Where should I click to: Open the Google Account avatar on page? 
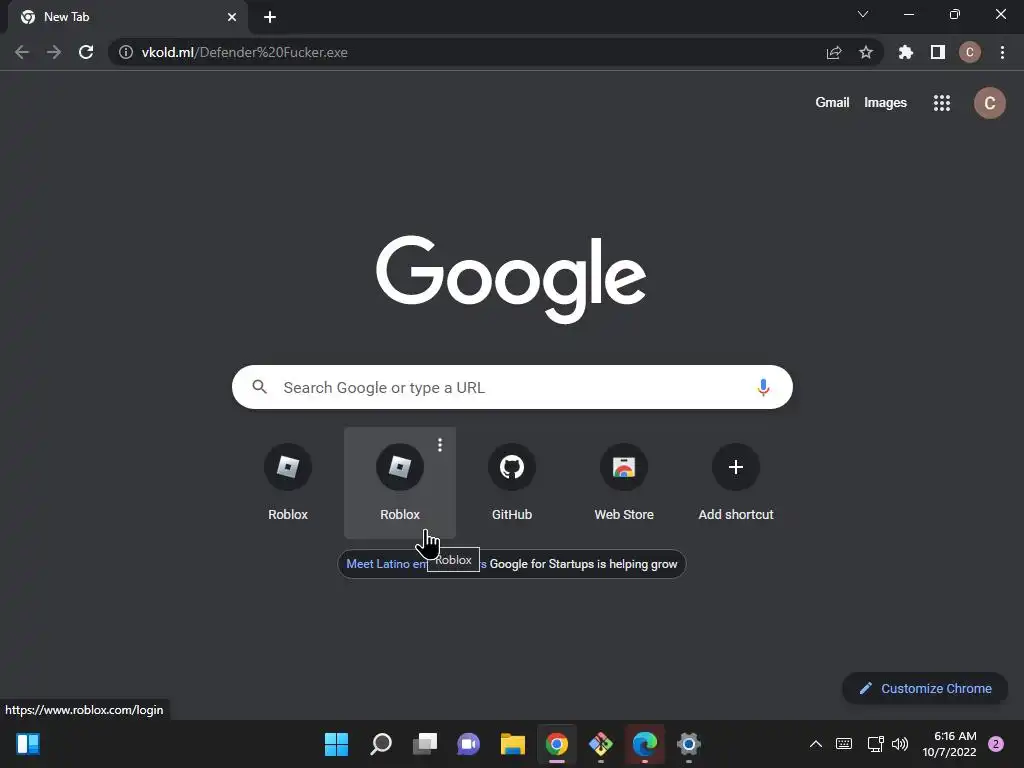989,103
